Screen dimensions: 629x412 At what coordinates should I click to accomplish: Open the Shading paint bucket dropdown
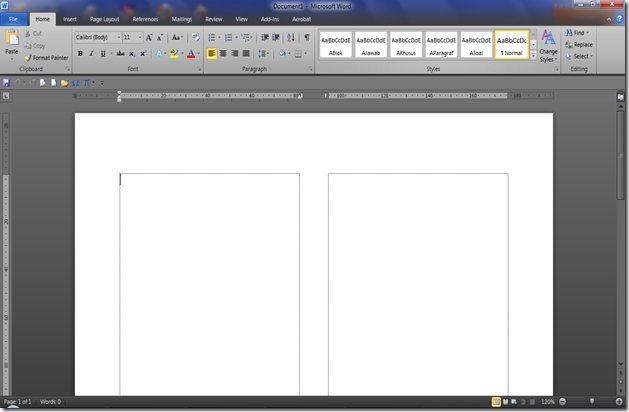click(284, 53)
